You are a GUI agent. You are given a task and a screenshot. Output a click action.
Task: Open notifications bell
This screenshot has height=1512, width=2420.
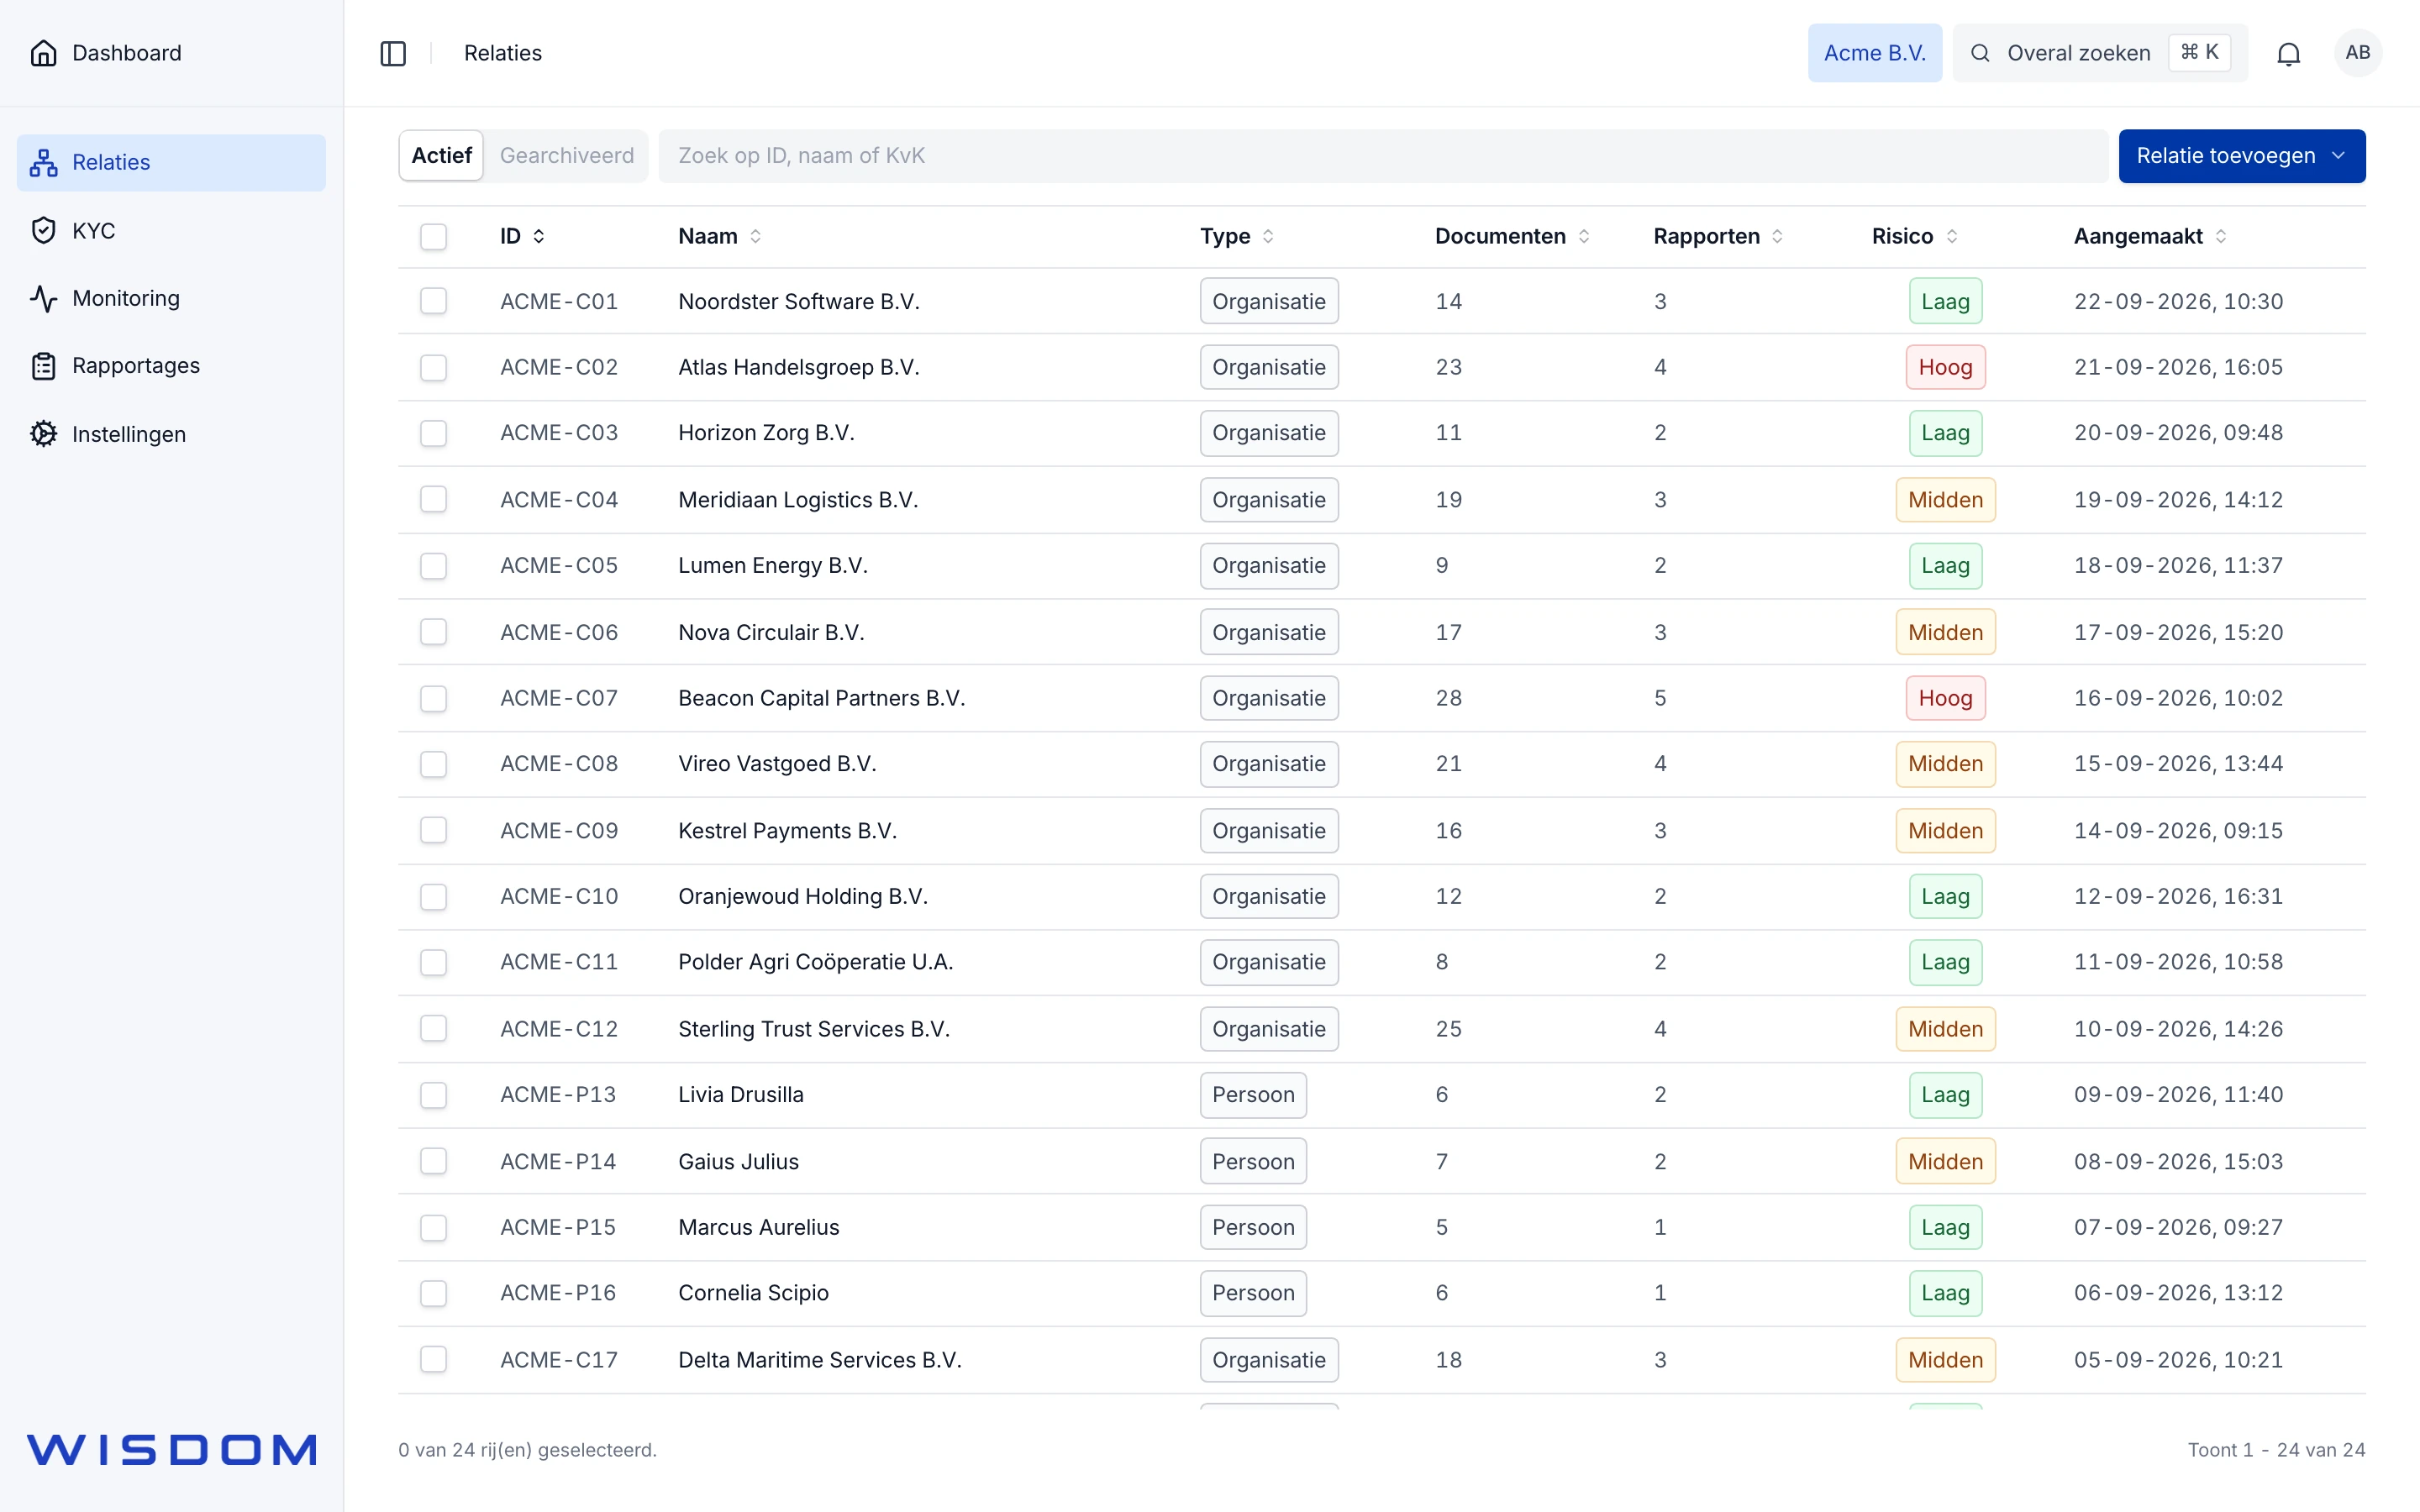click(2288, 53)
